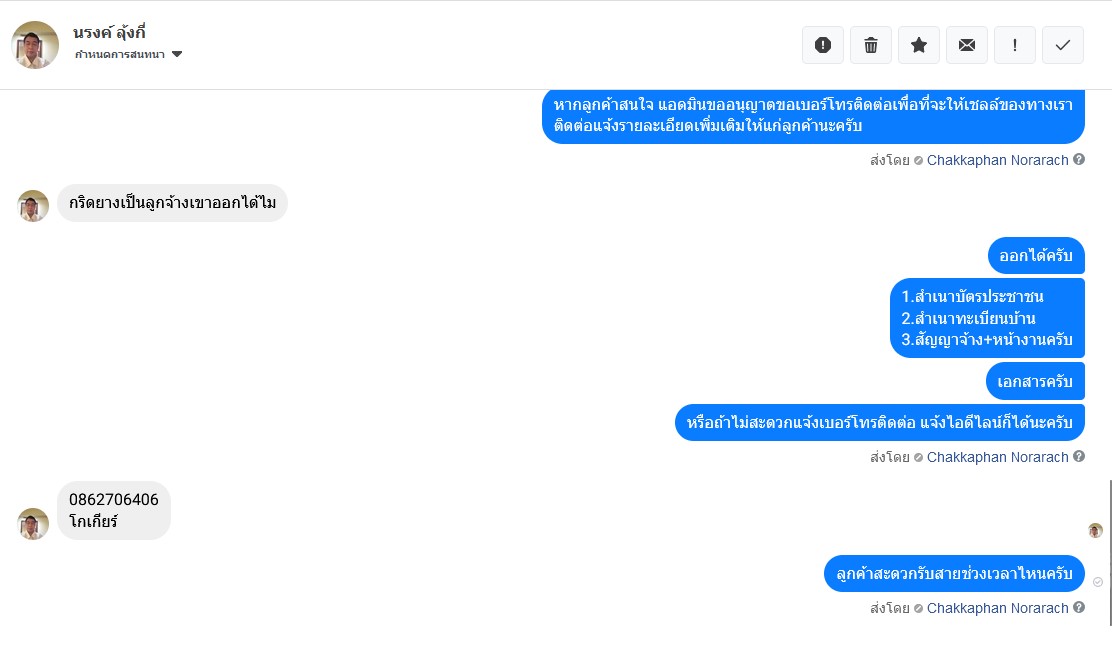Open Chakkaphan Norarach link under the first message
Screen dimensions: 1112x650
click(x=997, y=159)
